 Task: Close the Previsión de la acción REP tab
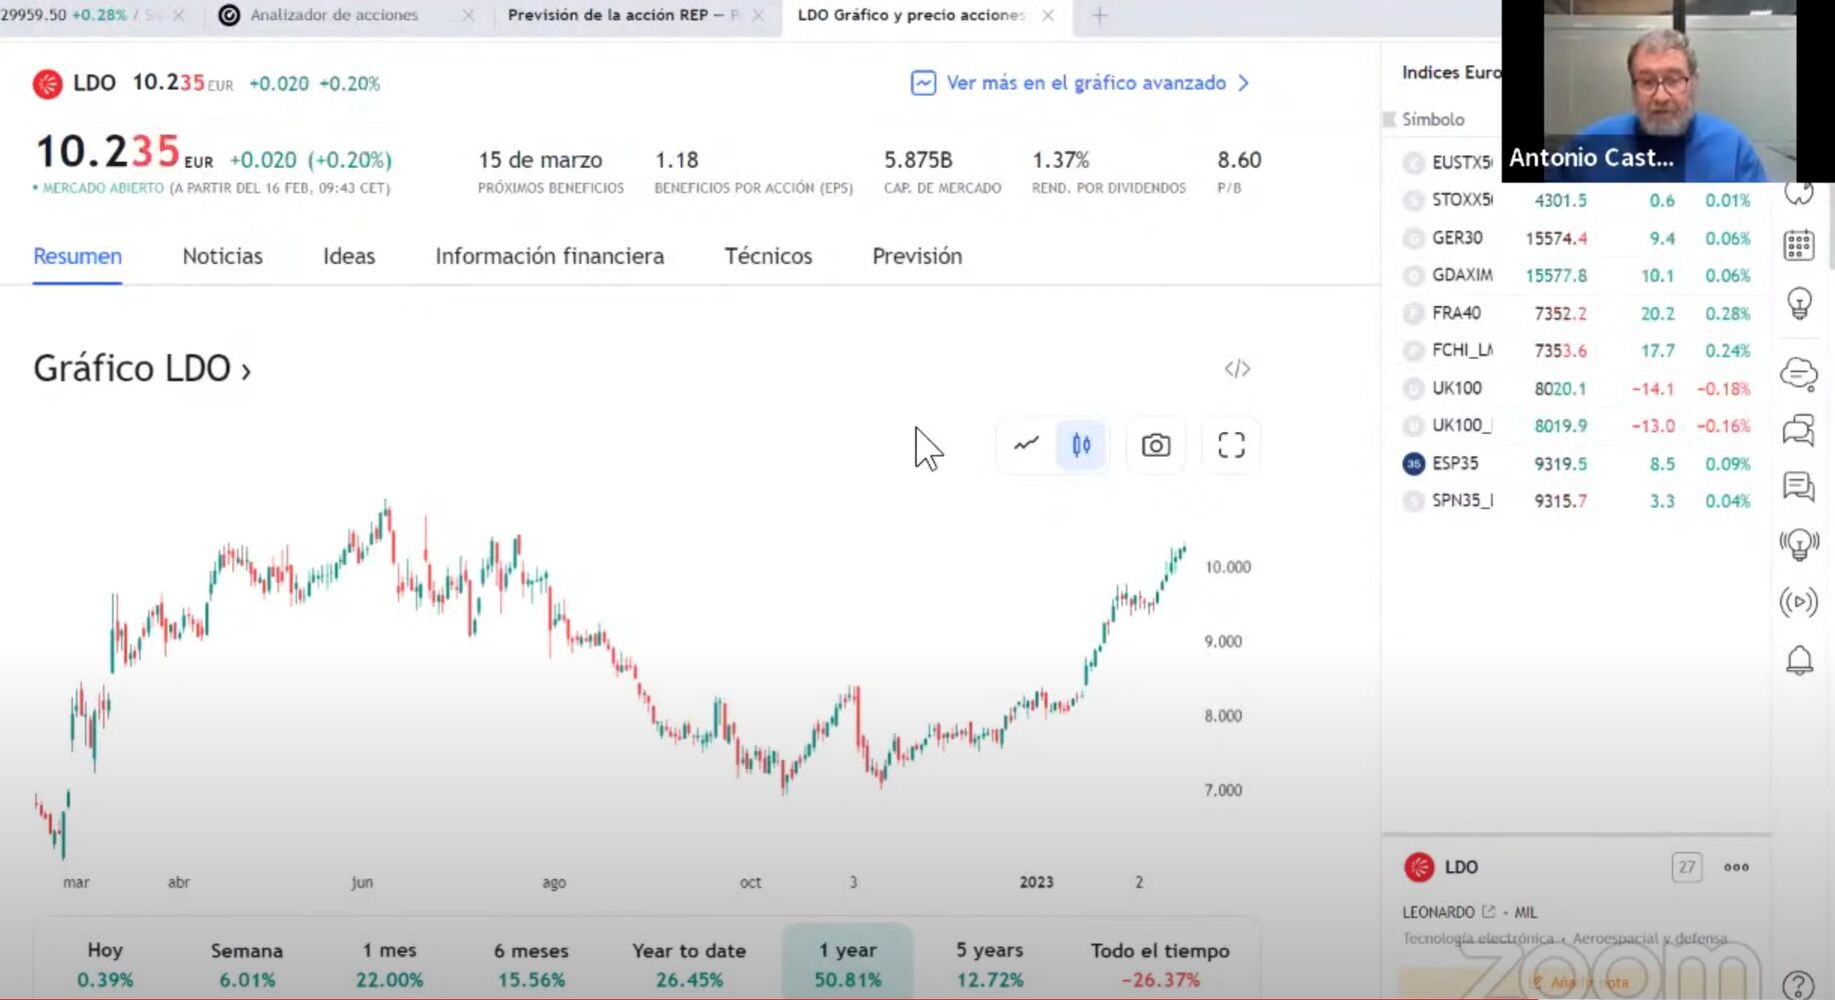point(758,15)
